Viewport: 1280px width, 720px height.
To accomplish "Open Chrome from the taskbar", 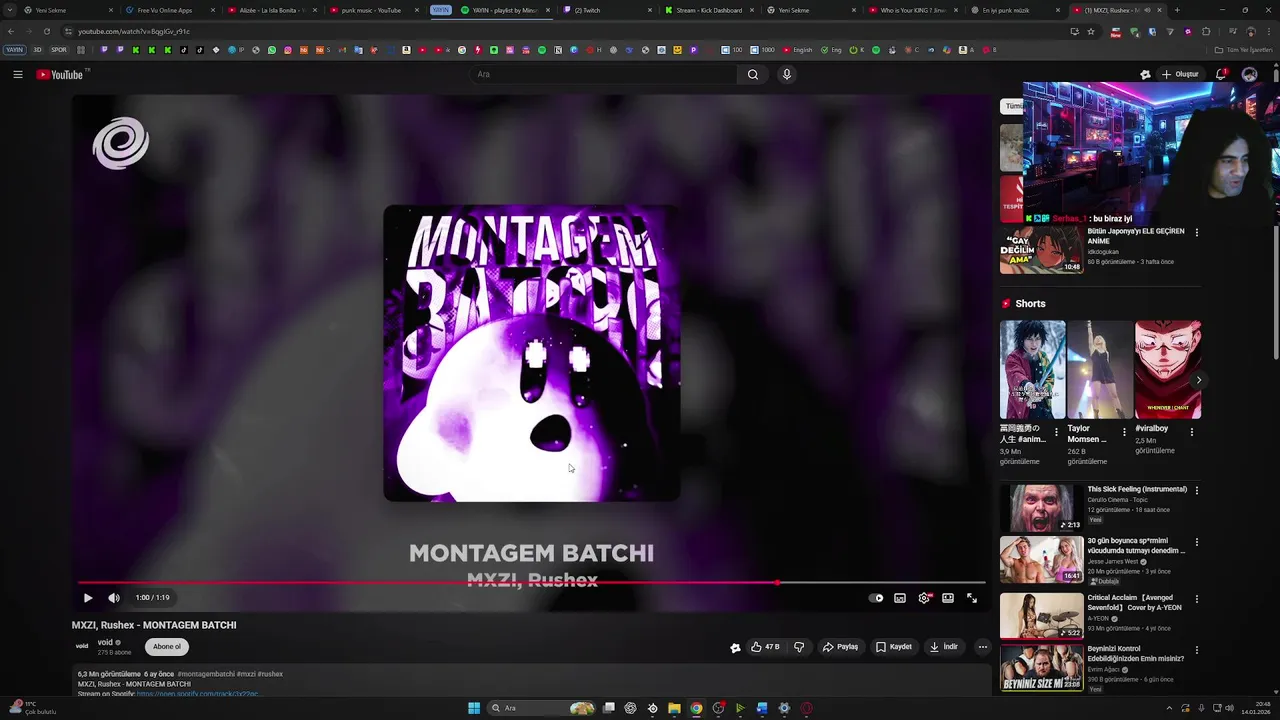I will point(696,708).
